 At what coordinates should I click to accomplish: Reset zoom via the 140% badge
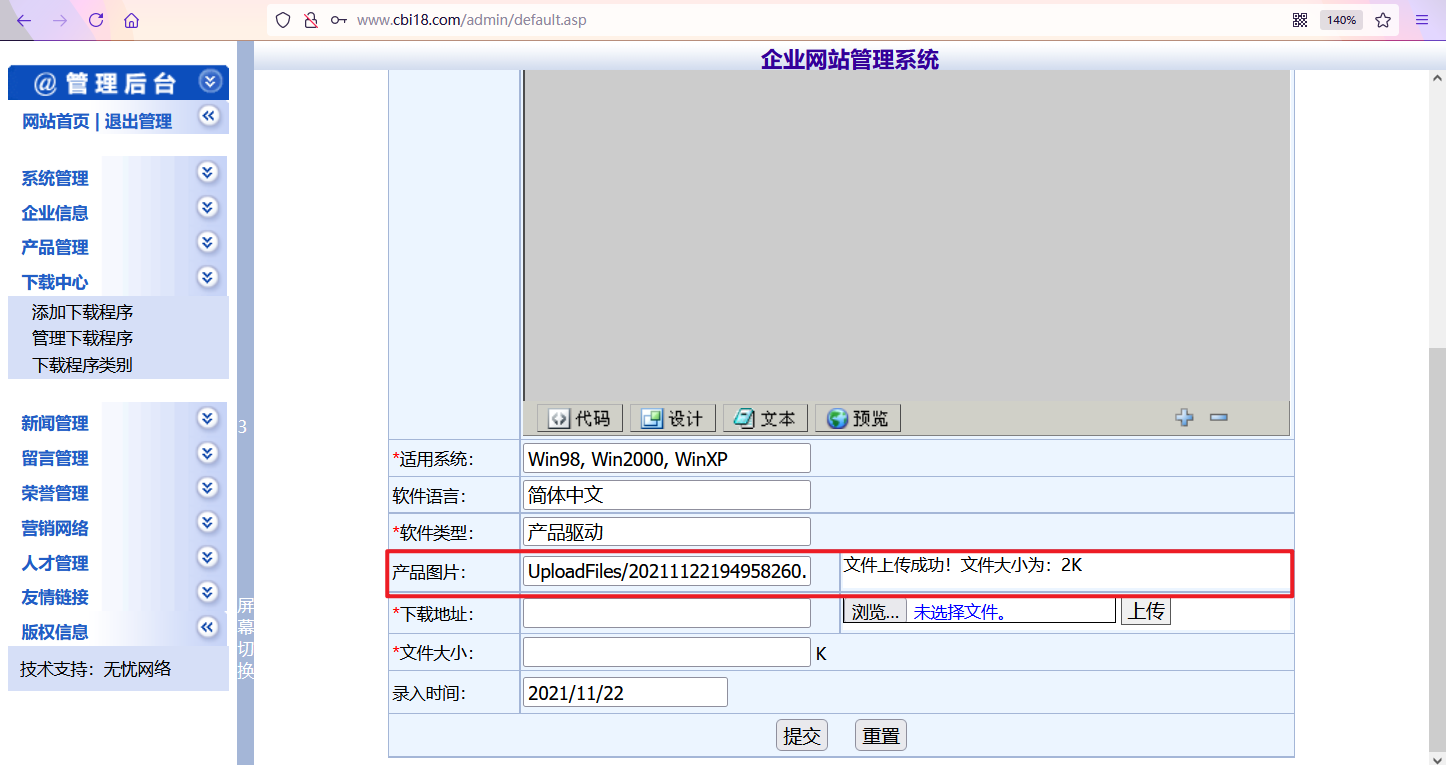pyautogui.click(x=1341, y=20)
